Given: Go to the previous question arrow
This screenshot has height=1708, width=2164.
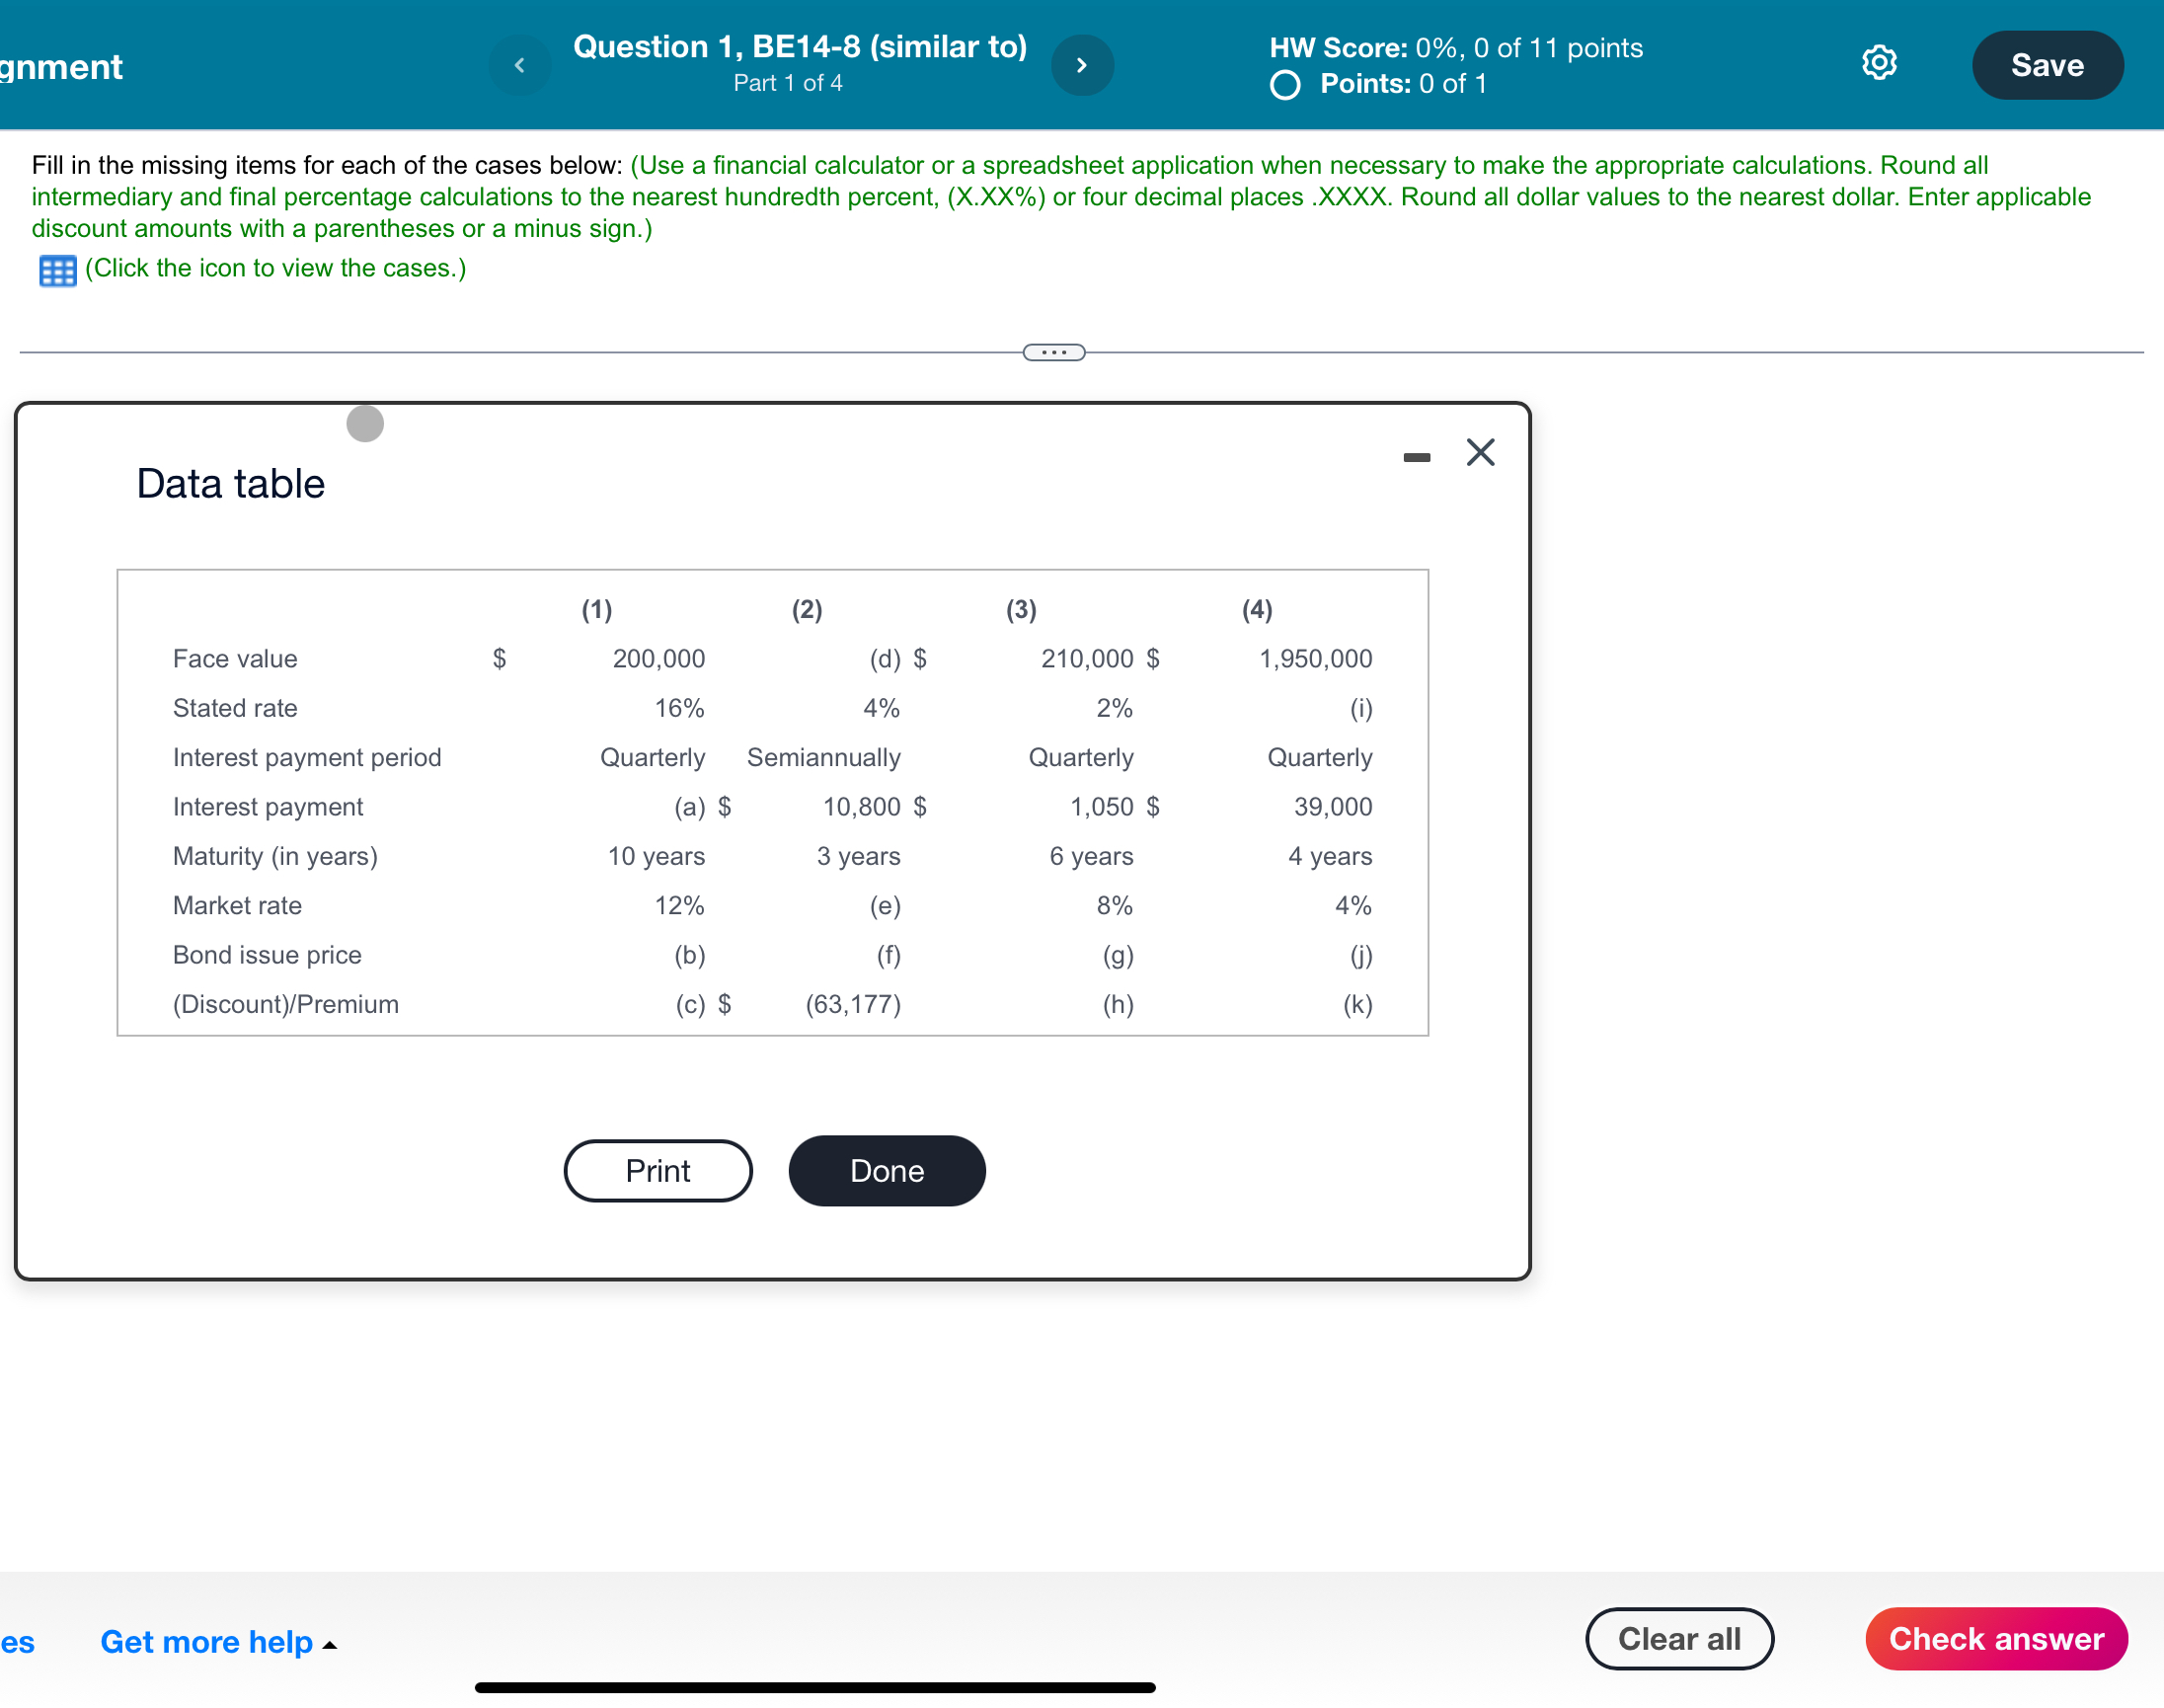Looking at the screenshot, I should [519, 65].
